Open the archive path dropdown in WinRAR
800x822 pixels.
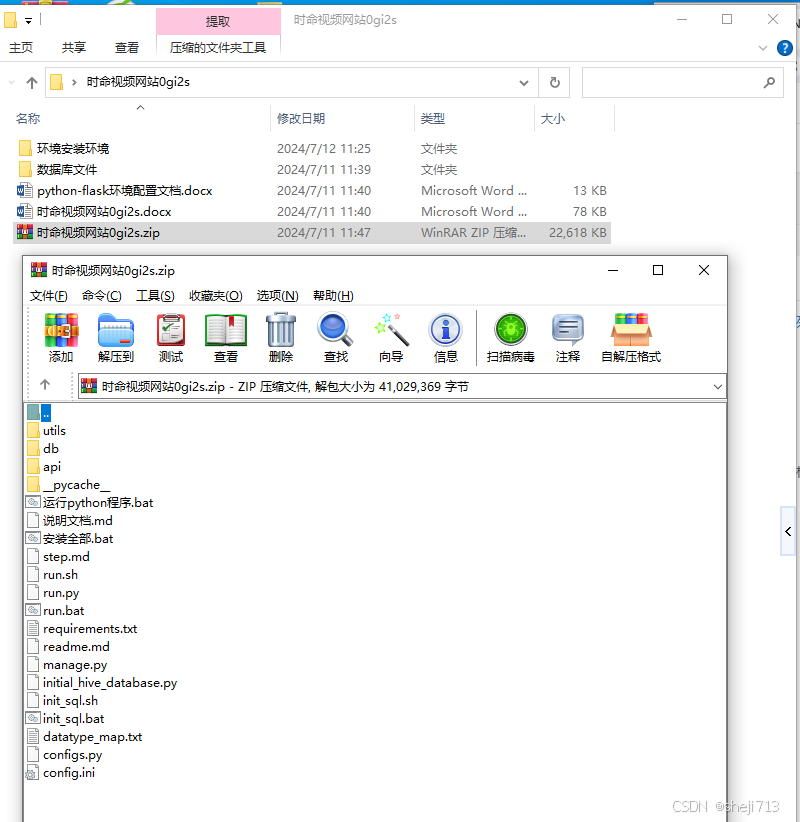(718, 386)
